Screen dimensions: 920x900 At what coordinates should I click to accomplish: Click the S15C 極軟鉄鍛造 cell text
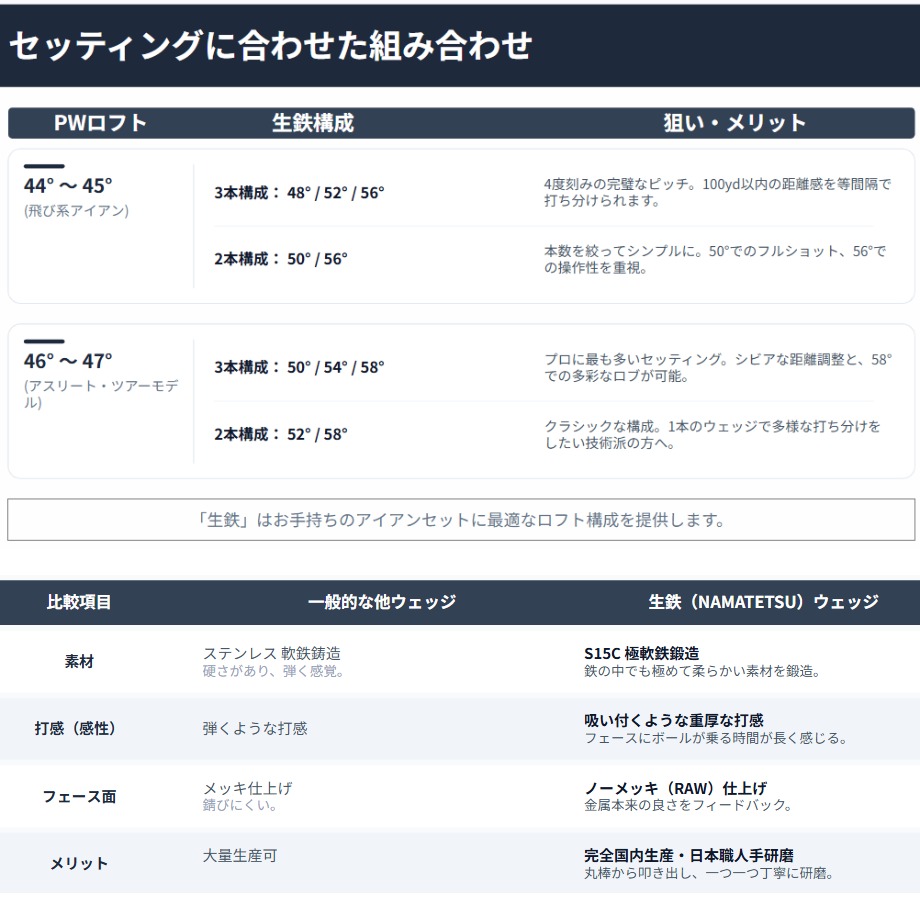(x=641, y=654)
